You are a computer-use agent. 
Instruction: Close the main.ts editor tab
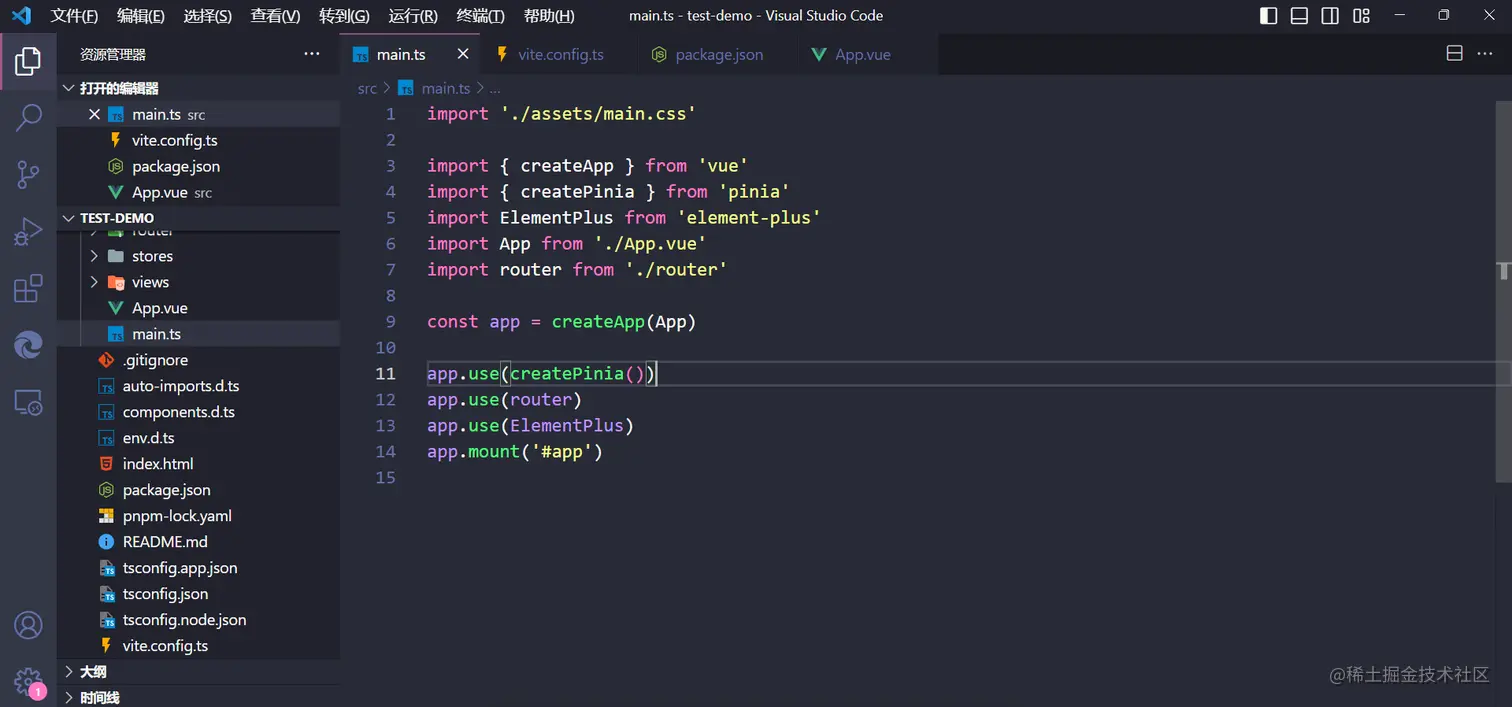[x=462, y=54]
